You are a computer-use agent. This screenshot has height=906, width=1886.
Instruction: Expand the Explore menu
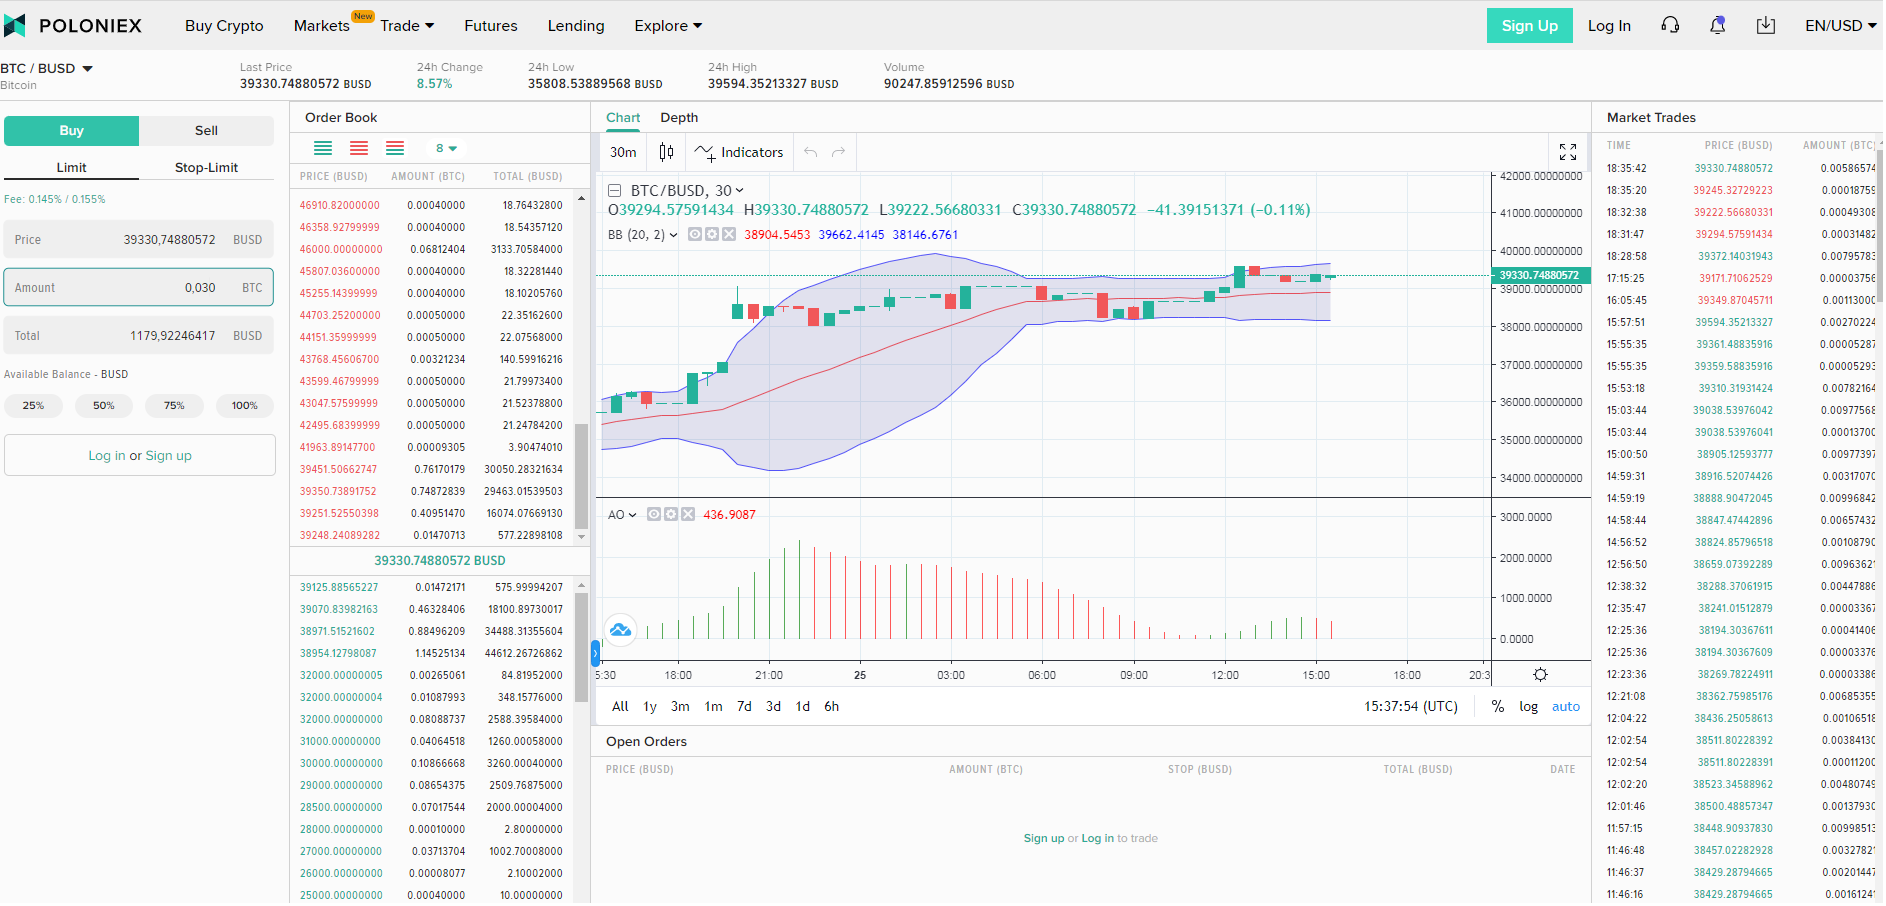(x=668, y=26)
